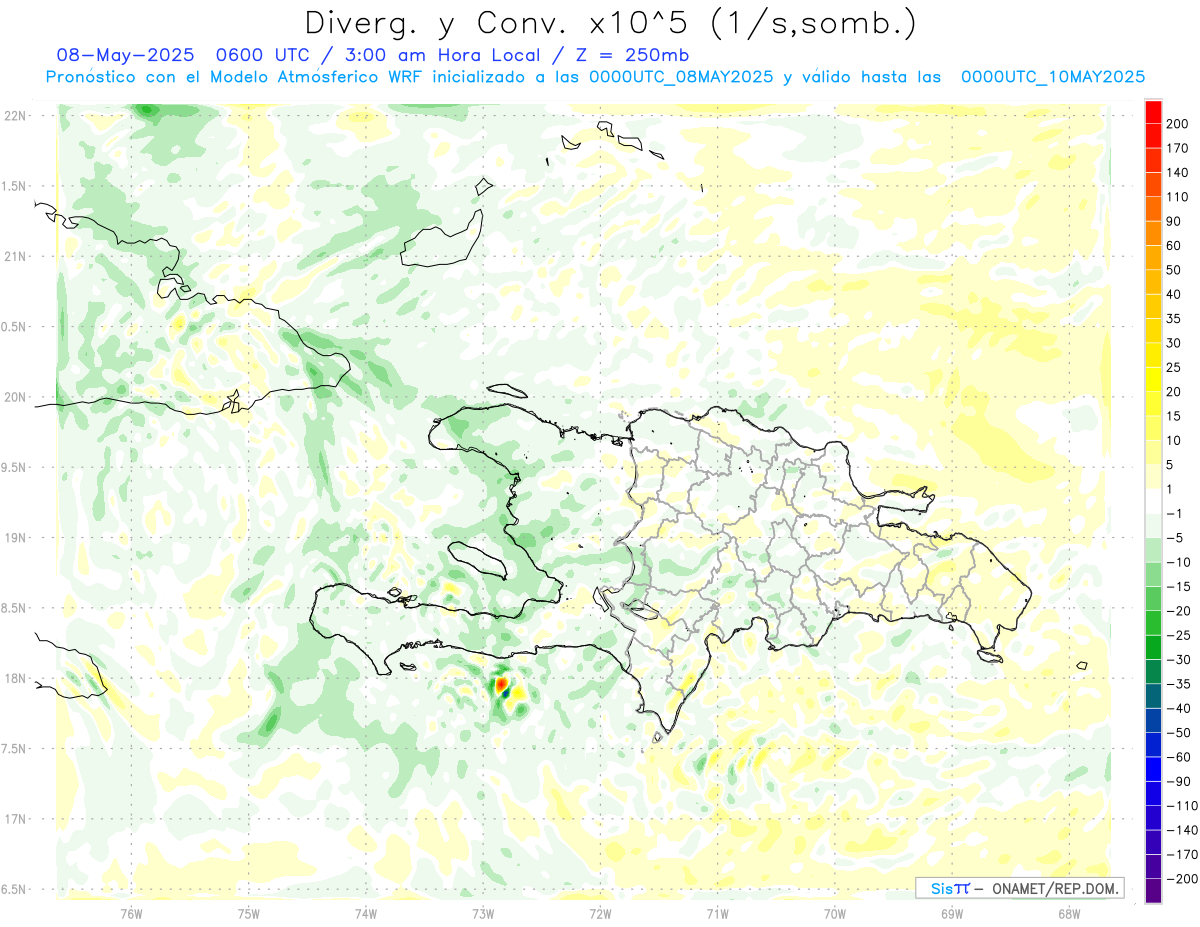
Task: Click the '0000UTC_08MAY2025' initialization time text
Action: tap(681, 77)
